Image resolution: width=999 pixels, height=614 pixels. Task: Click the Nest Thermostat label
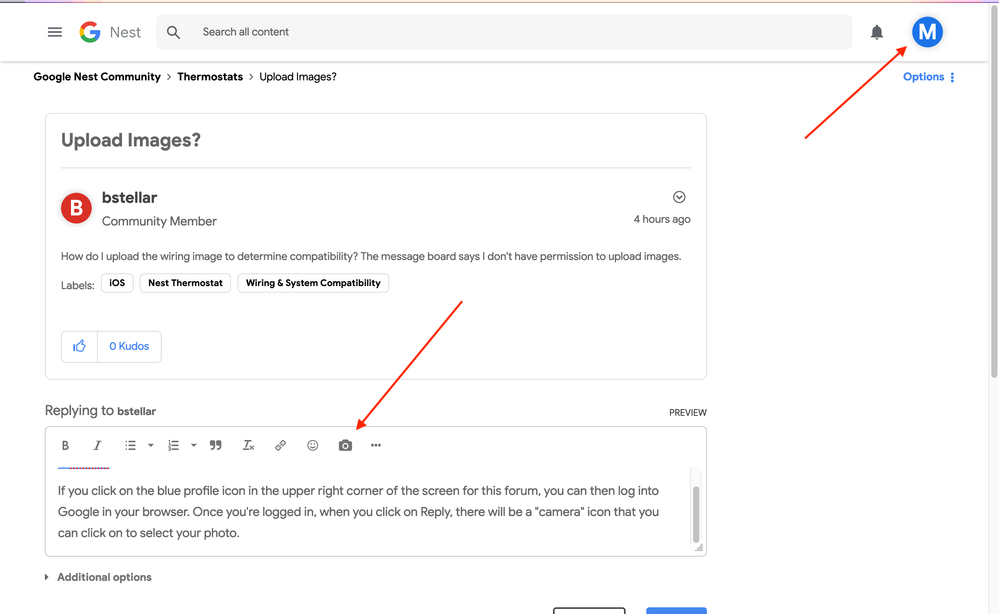(x=185, y=283)
